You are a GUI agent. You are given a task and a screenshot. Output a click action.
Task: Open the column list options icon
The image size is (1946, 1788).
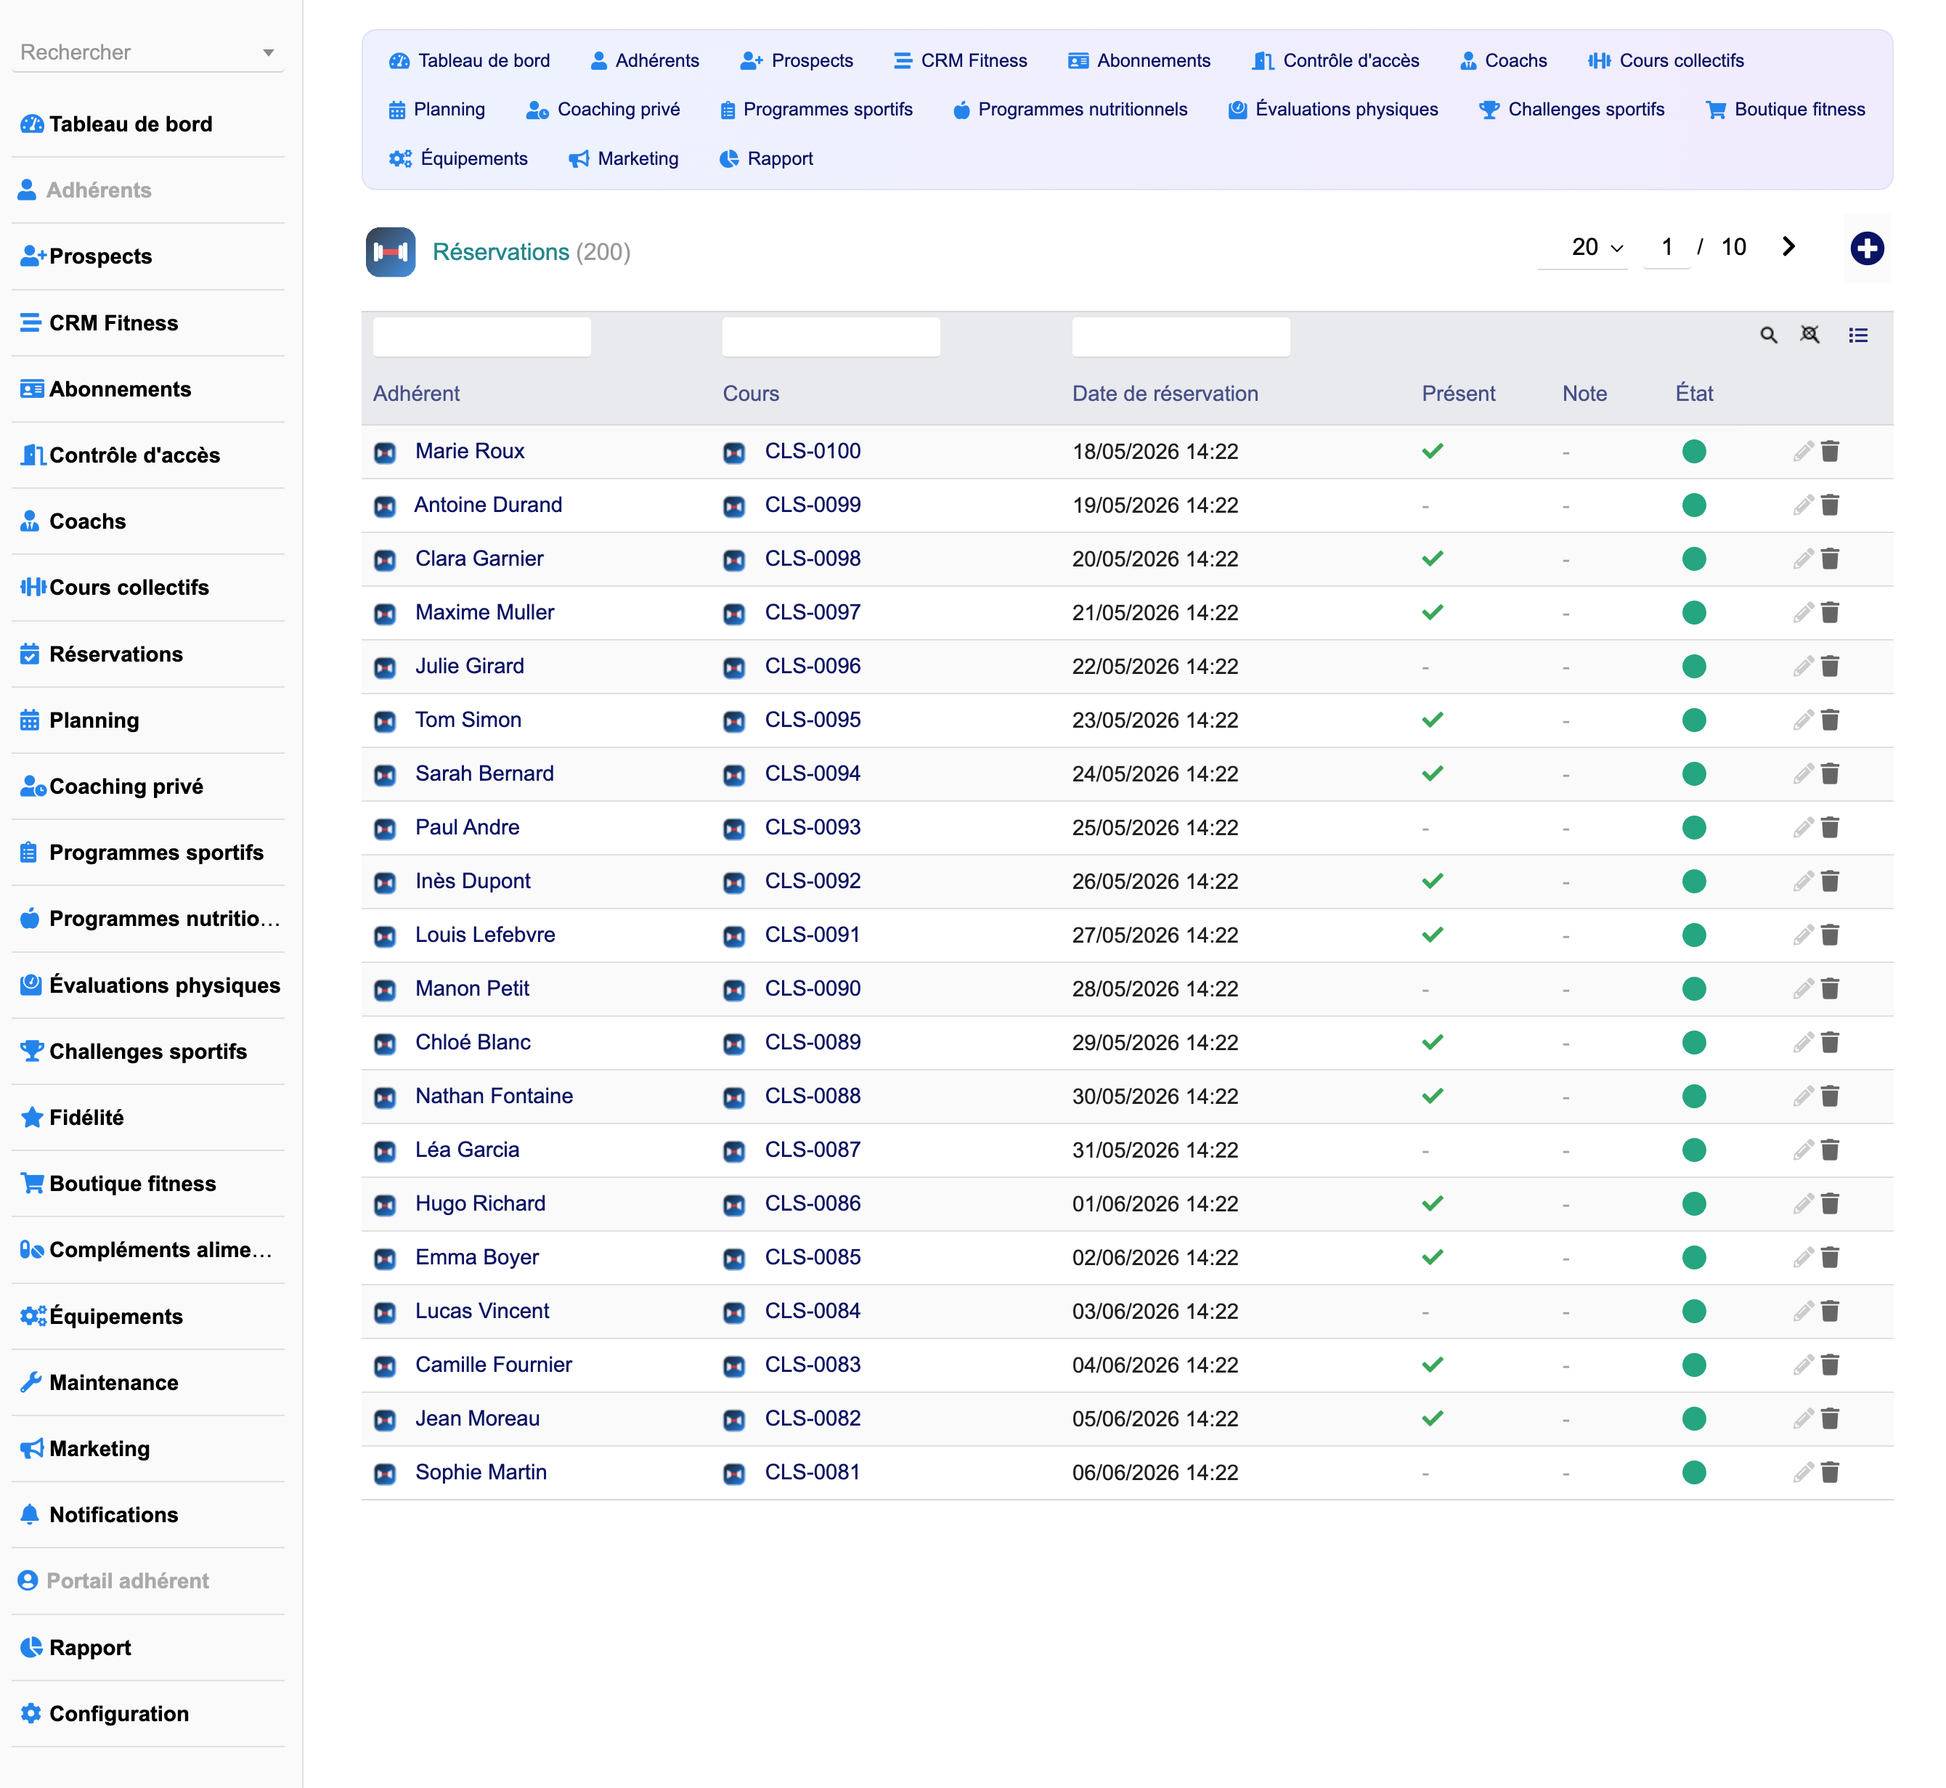pyautogui.click(x=1858, y=335)
